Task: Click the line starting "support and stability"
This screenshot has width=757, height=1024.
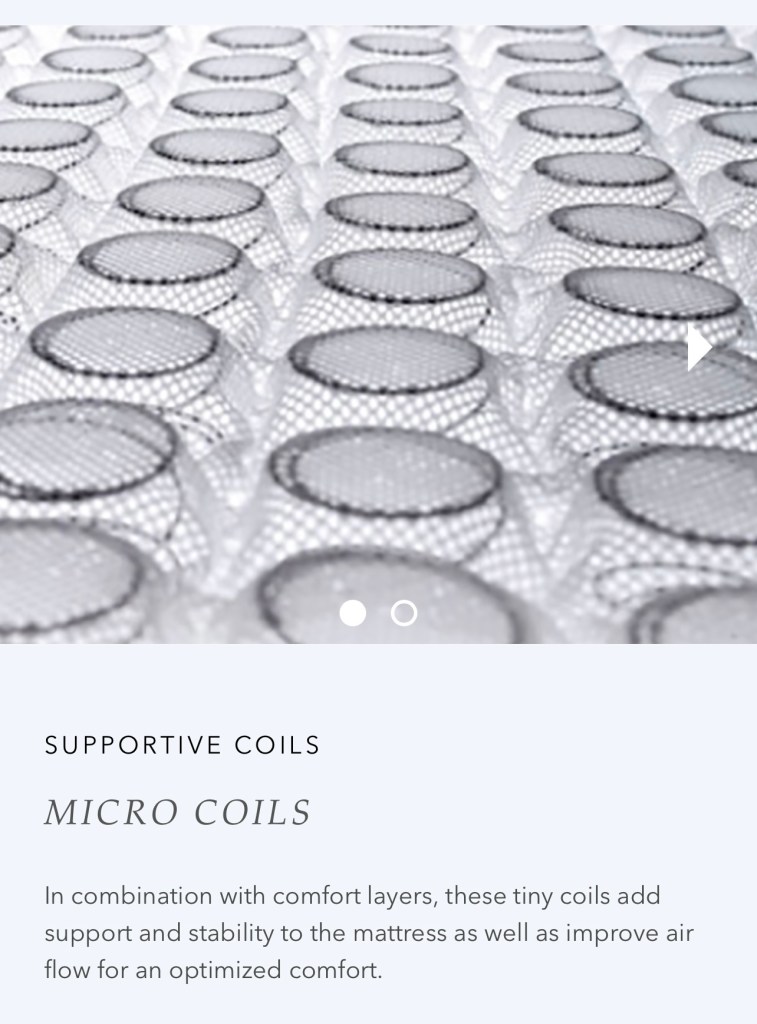Action: tap(368, 933)
